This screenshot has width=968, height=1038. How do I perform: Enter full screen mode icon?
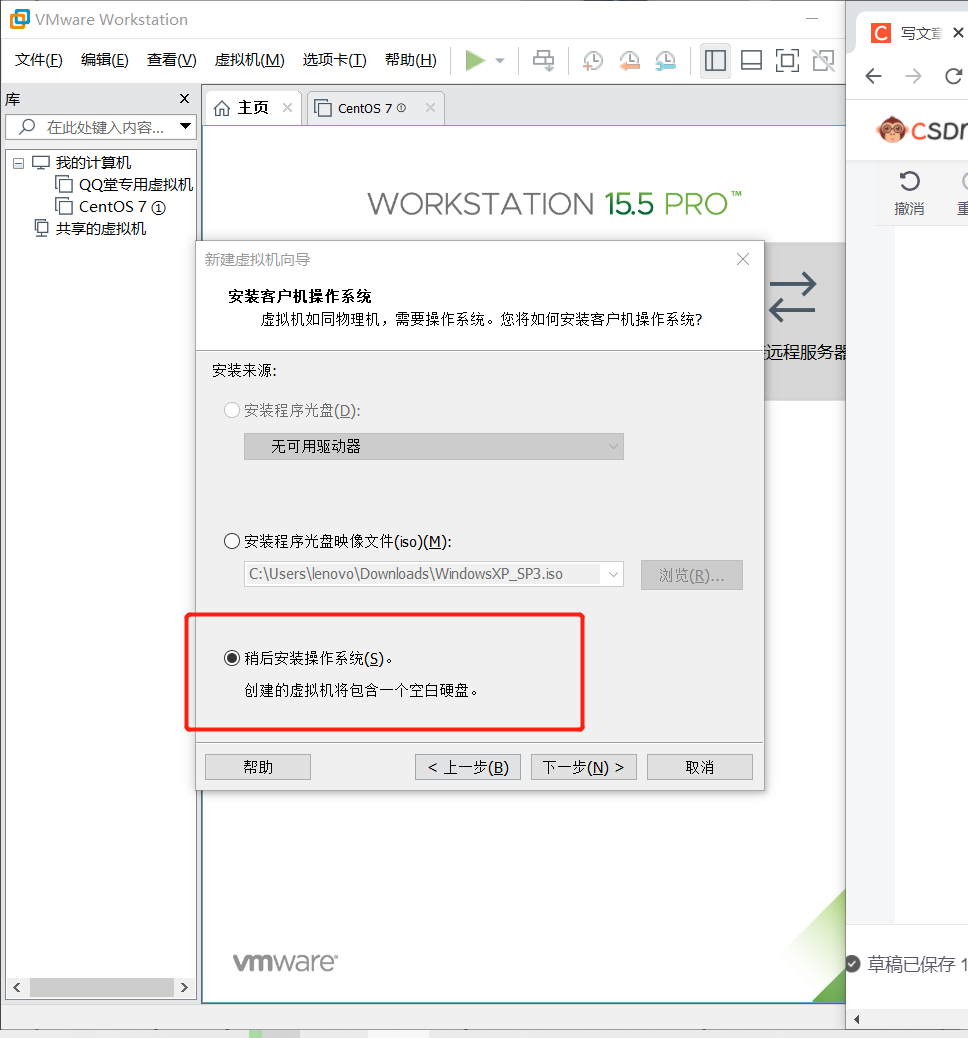point(787,61)
